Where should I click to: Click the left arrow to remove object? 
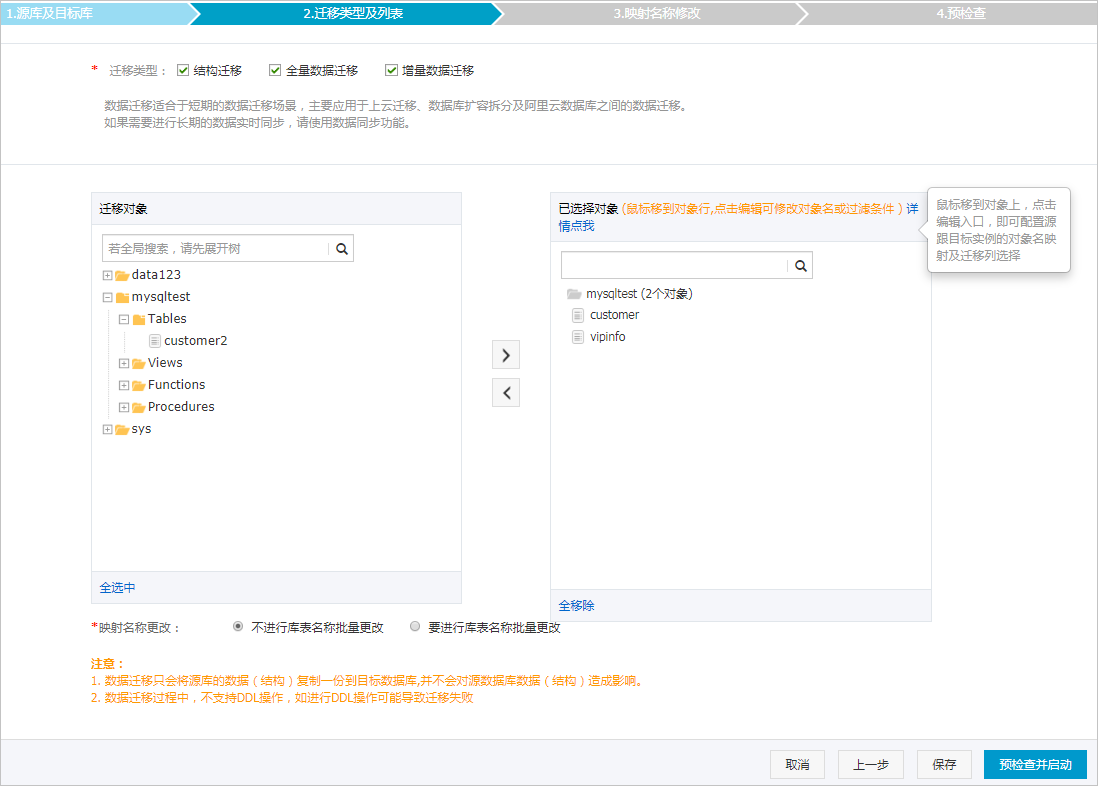point(506,393)
